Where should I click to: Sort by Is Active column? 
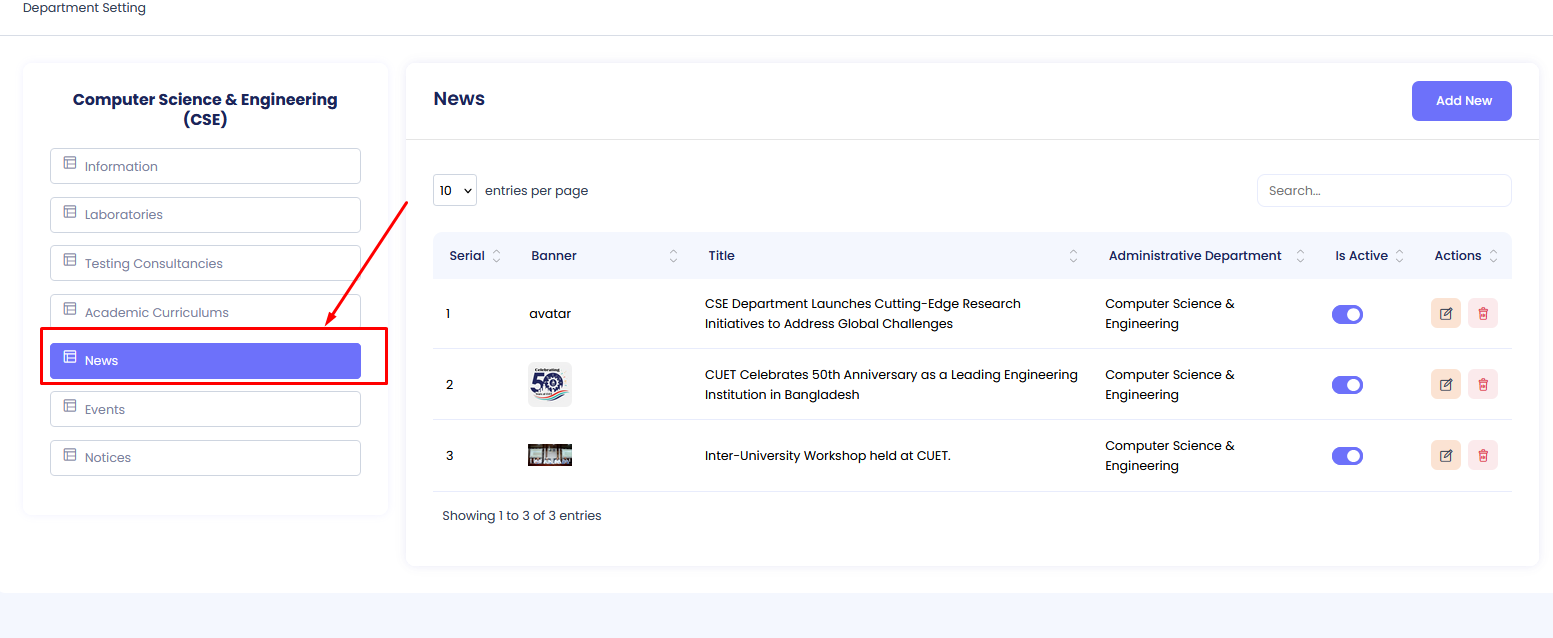coord(1399,256)
